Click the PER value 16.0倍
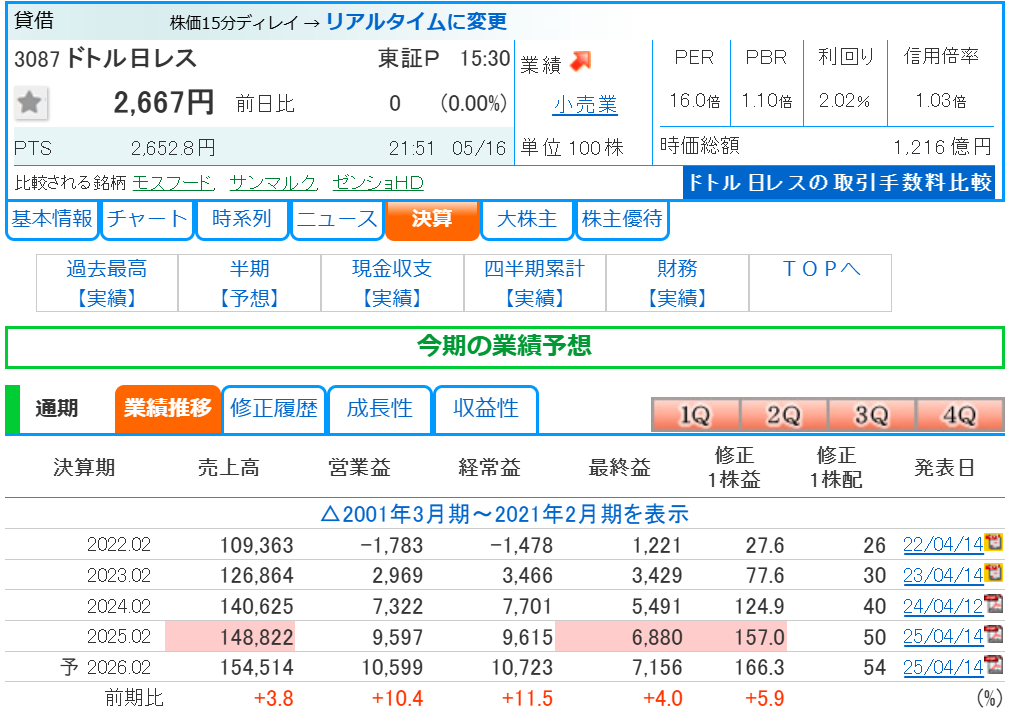Viewport: 1011px width, 712px height. click(x=694, y=101)
